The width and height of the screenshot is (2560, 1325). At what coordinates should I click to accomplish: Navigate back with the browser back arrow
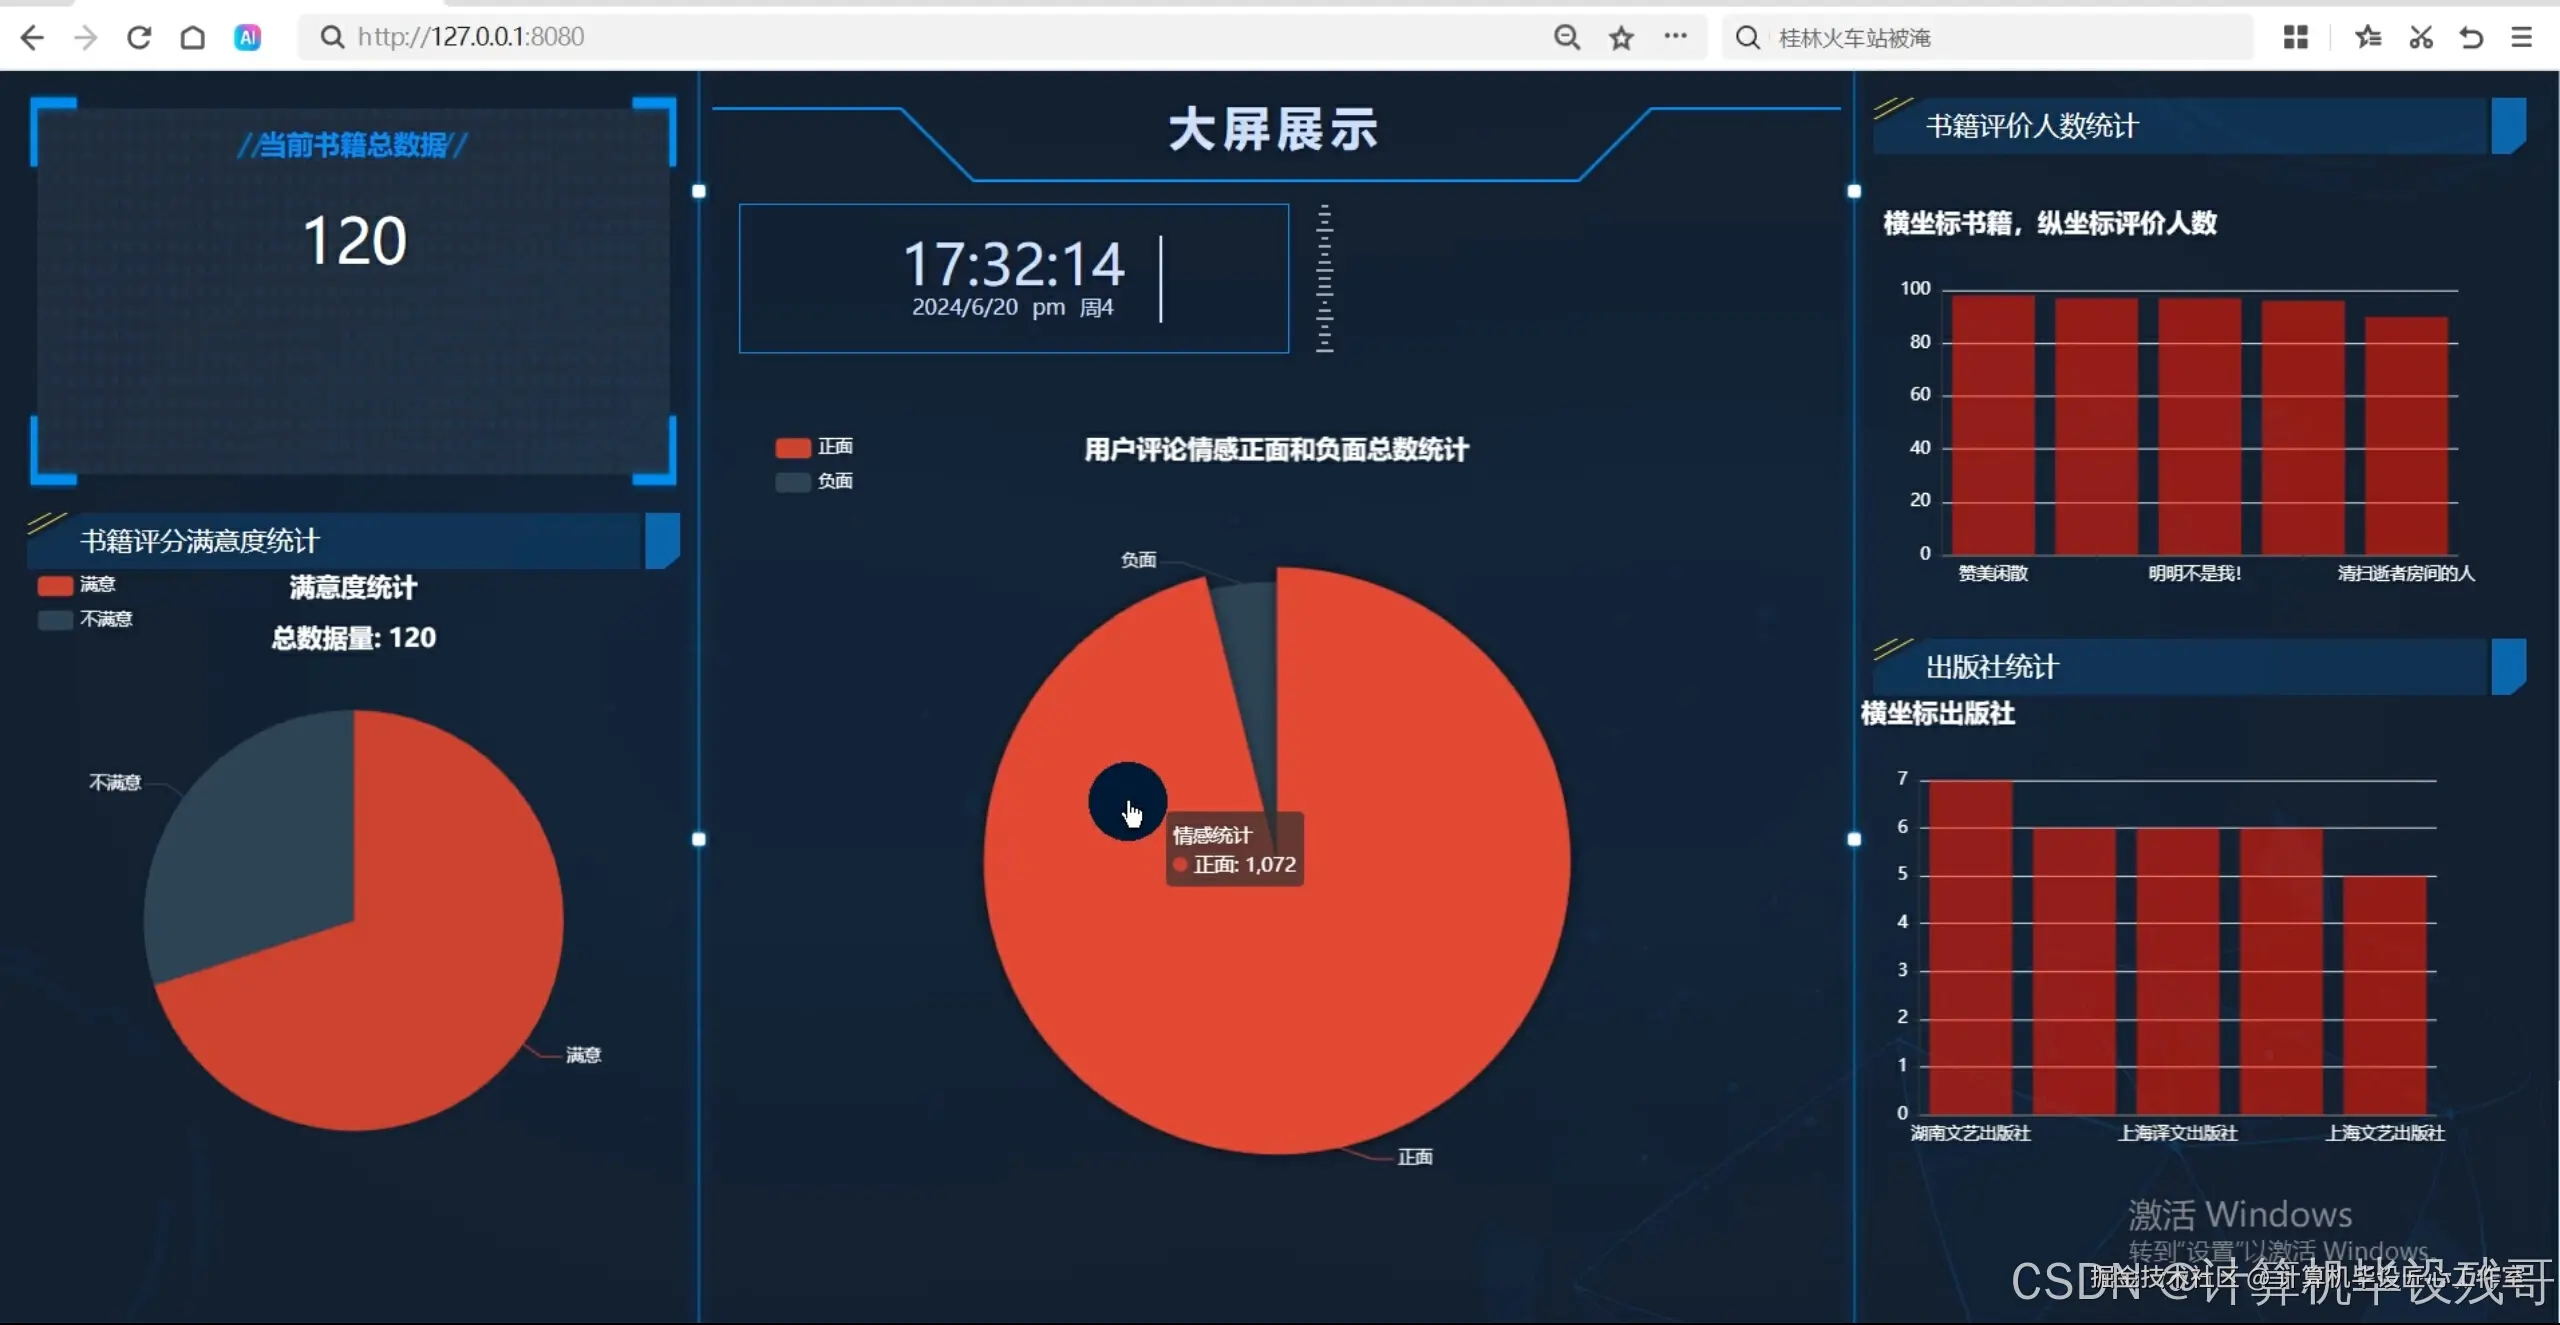(33, 37)
